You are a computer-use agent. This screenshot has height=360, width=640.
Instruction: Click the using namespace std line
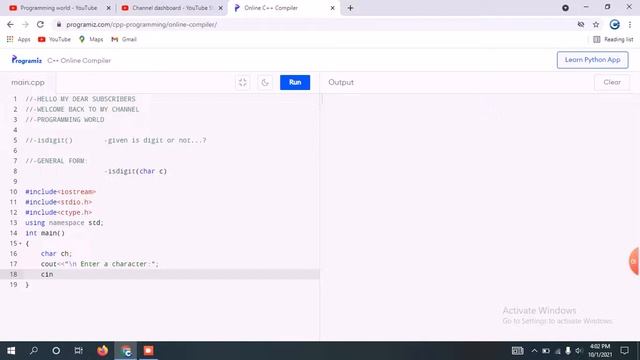pos(64,222)
